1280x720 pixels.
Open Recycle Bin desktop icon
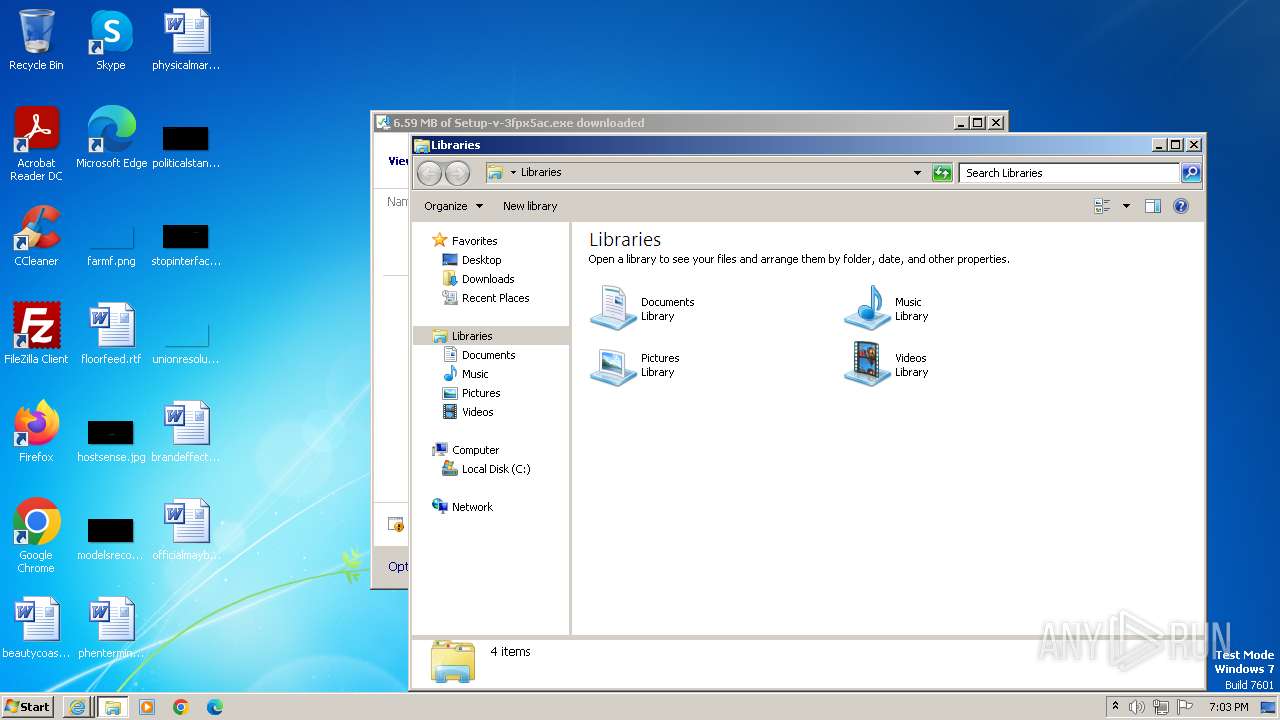pyautogui.click(x=36, y=40)
